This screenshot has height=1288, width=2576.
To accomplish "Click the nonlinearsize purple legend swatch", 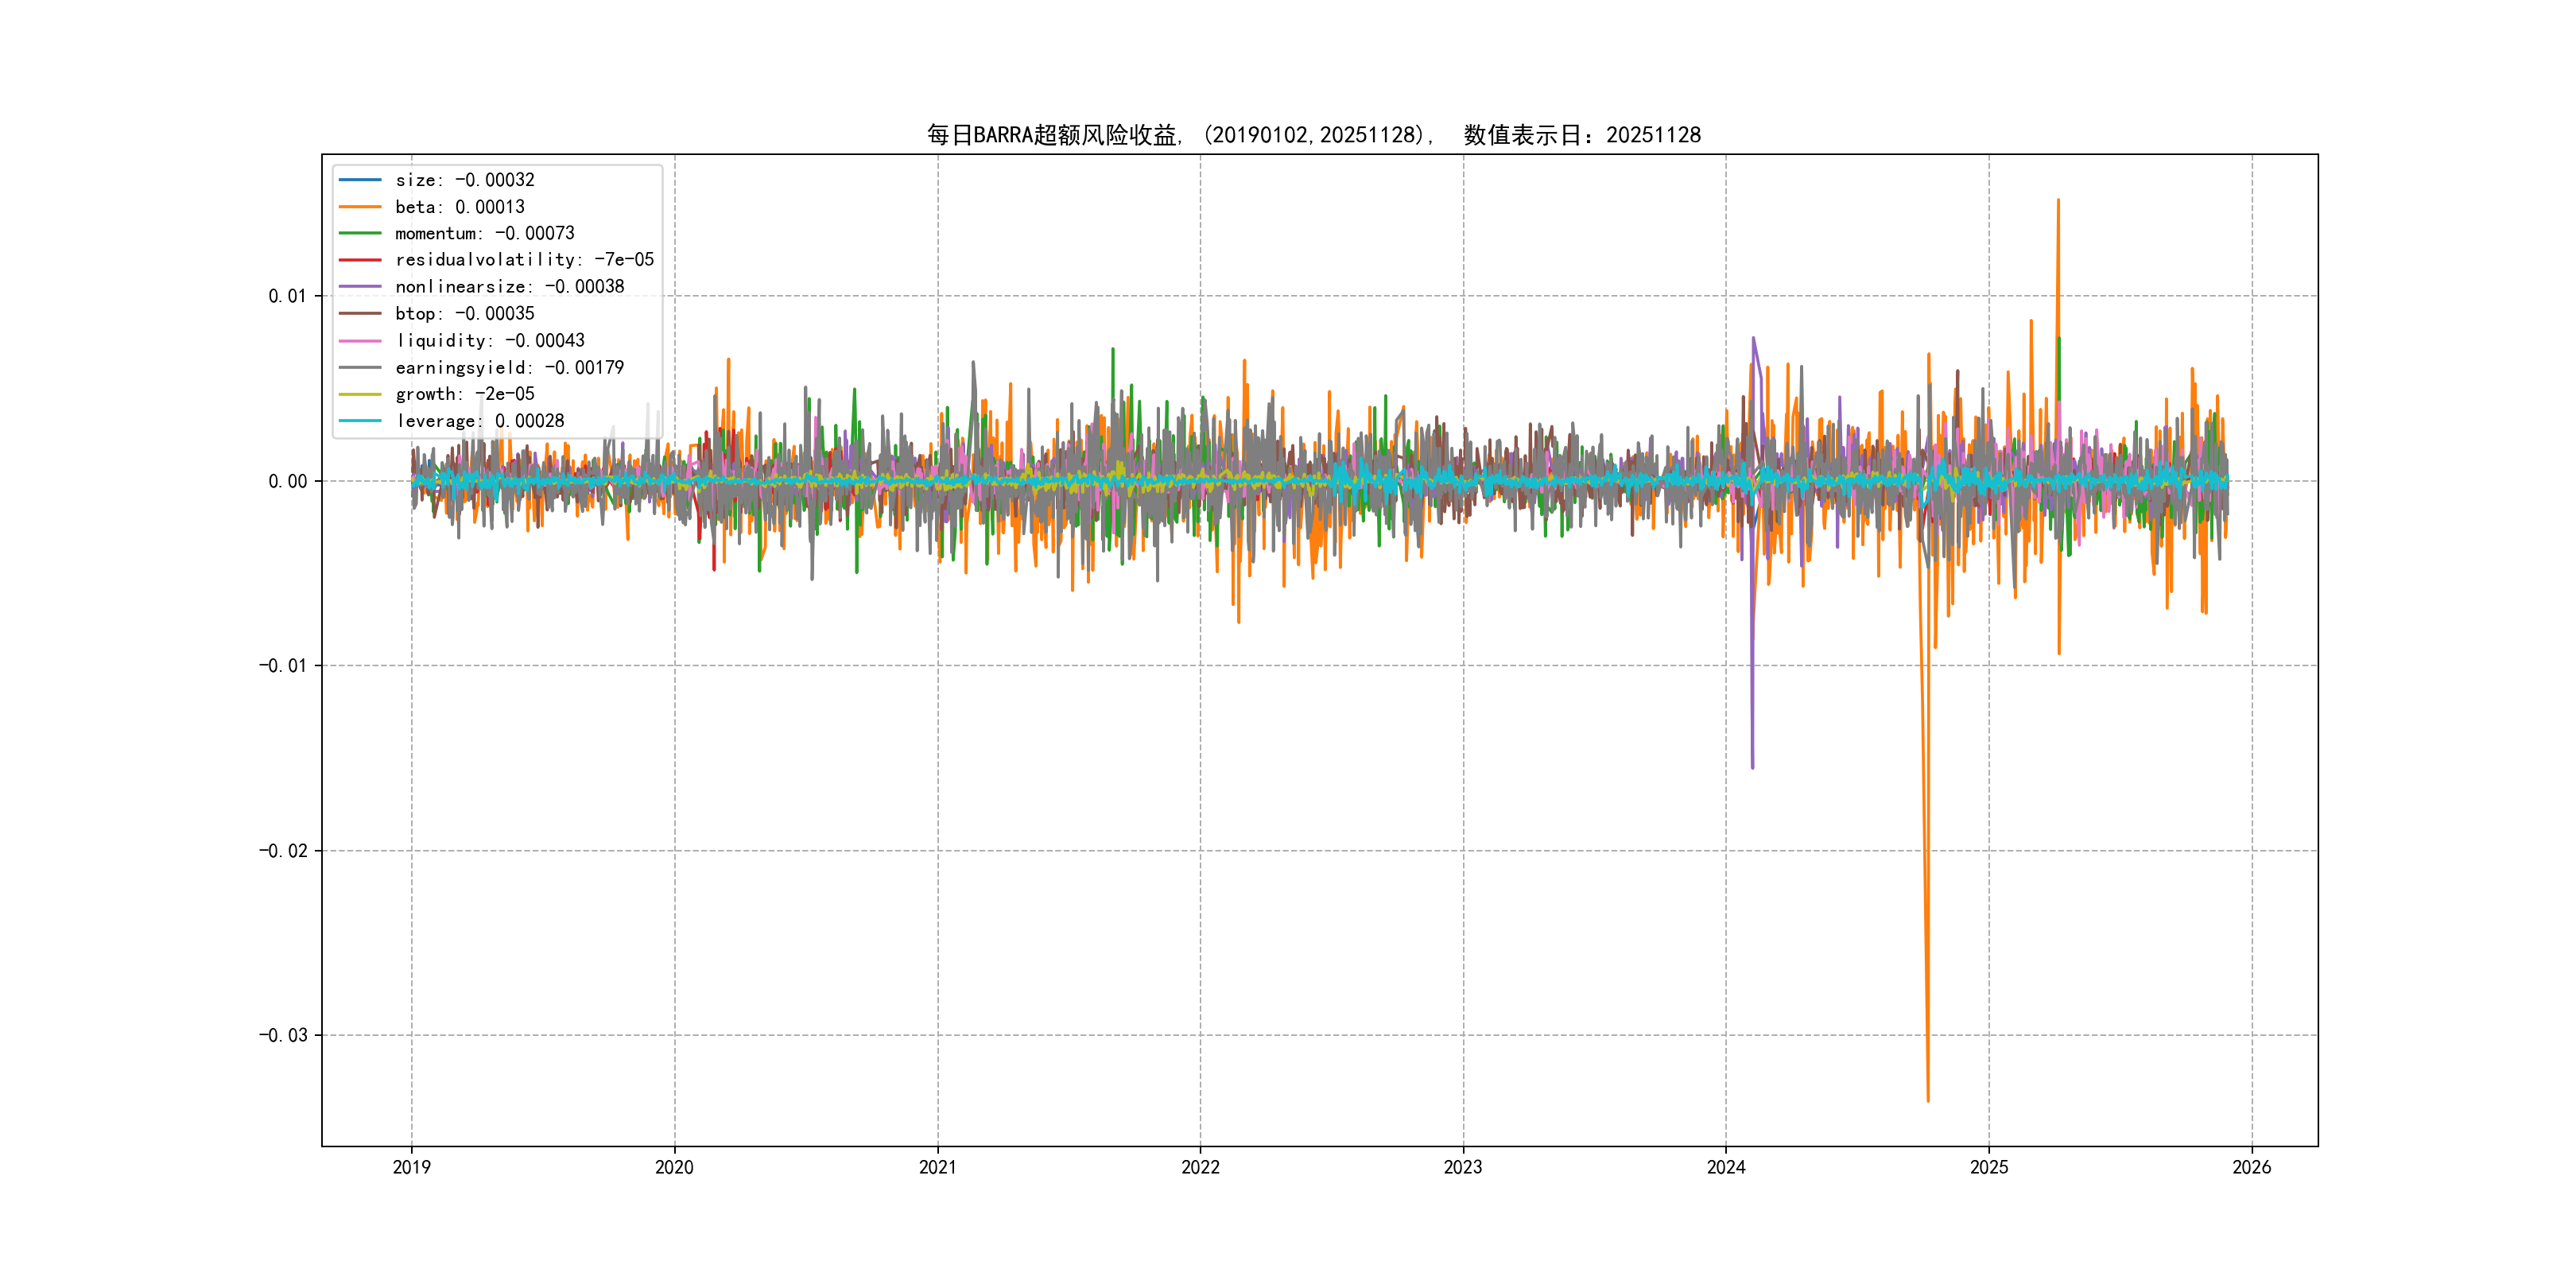I will (360, 287).
